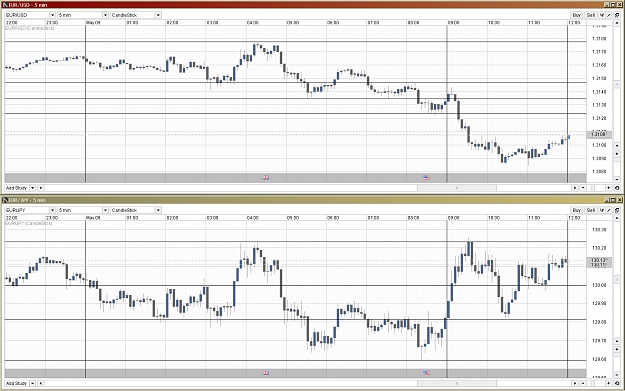Open the CandleStick chart type dropdown in the EUR/USD chart
Screen dimensions: 625x391
pyautogui.click(x=158, y=15)
